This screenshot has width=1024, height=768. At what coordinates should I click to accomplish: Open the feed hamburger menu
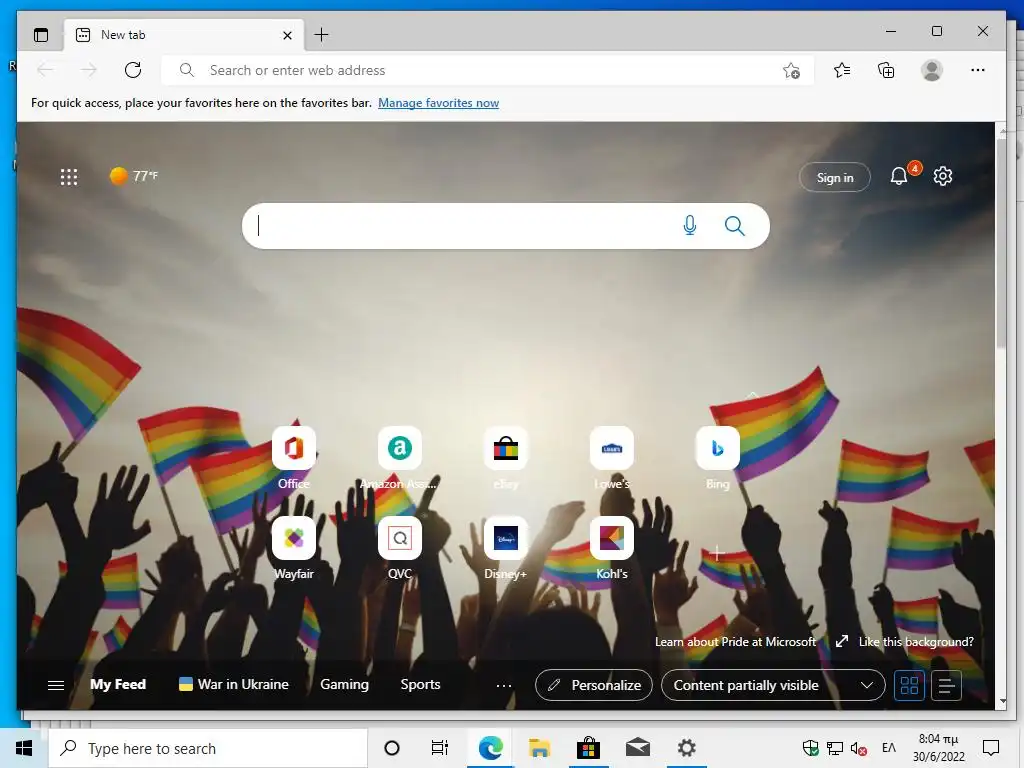click(56, 685)
